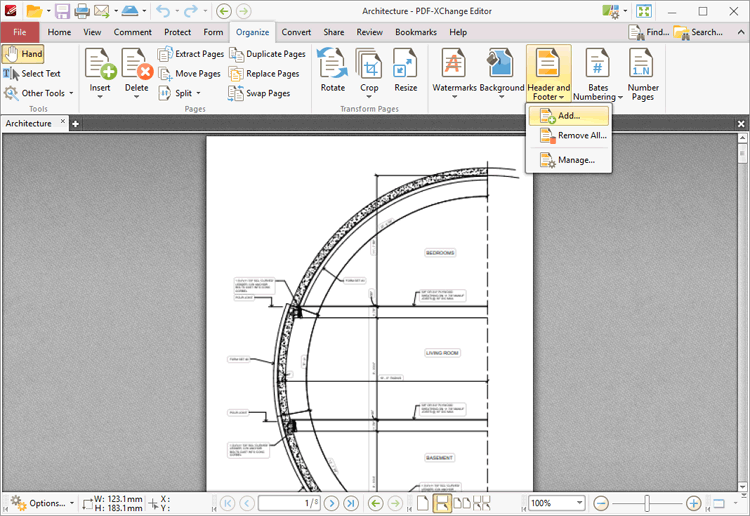Select single page layout
This screenshot has width=750, height=516.
pyautogui.click(x=423, y=503)
